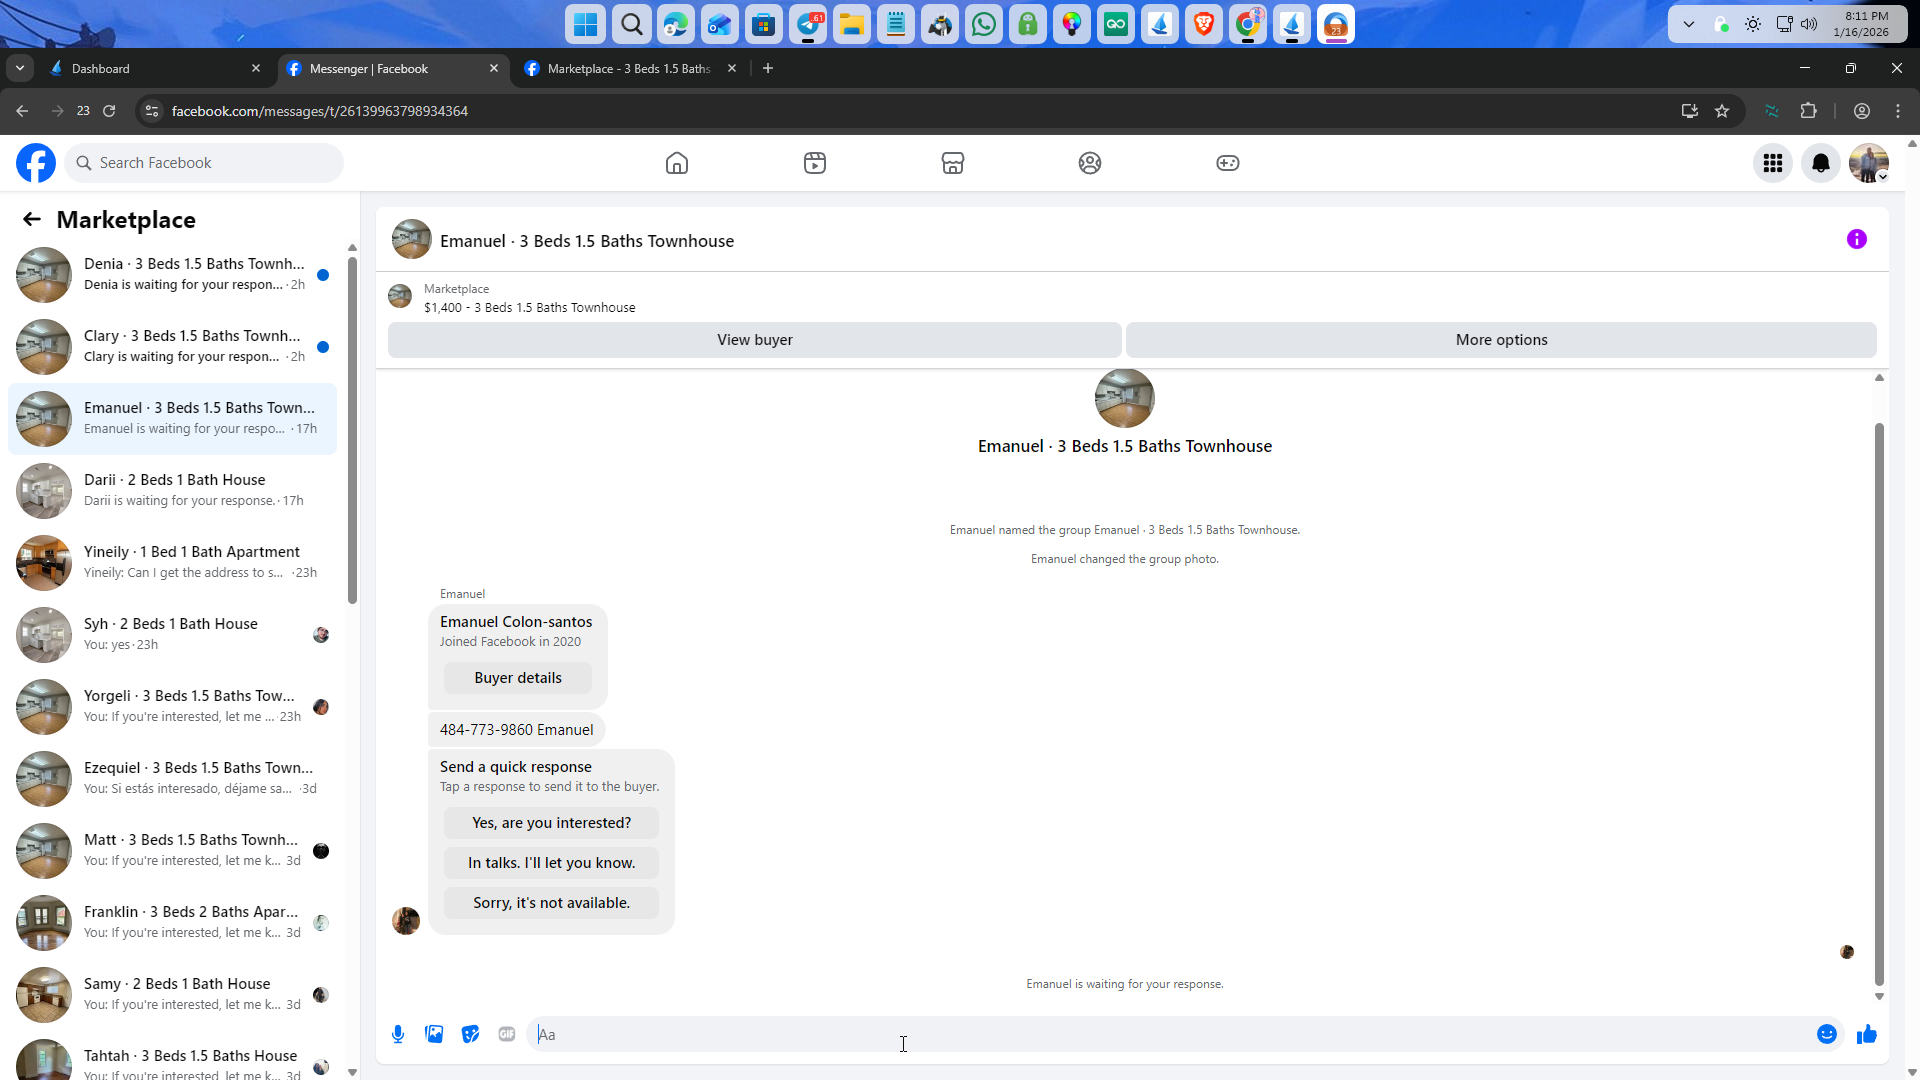The width and height of the screenshot is (1920, 1080).
Task: Open the GIF picker icon
Action: pos(507,1034)
